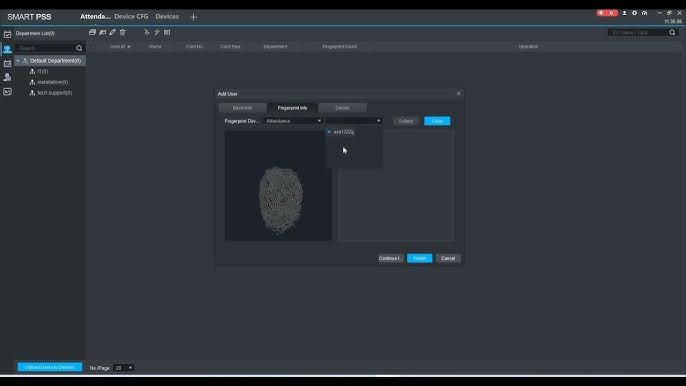
Task: Open the schedule calendar sidebar icon below users
Action: (x=7, y=63)
